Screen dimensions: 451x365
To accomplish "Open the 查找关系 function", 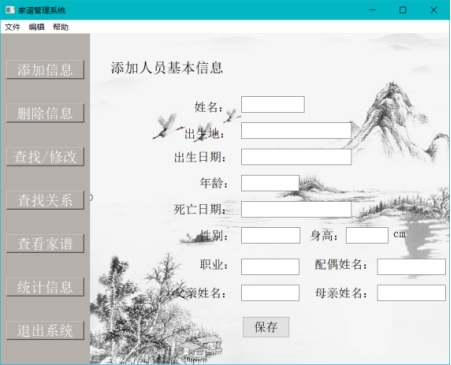I will pos(45,200).
